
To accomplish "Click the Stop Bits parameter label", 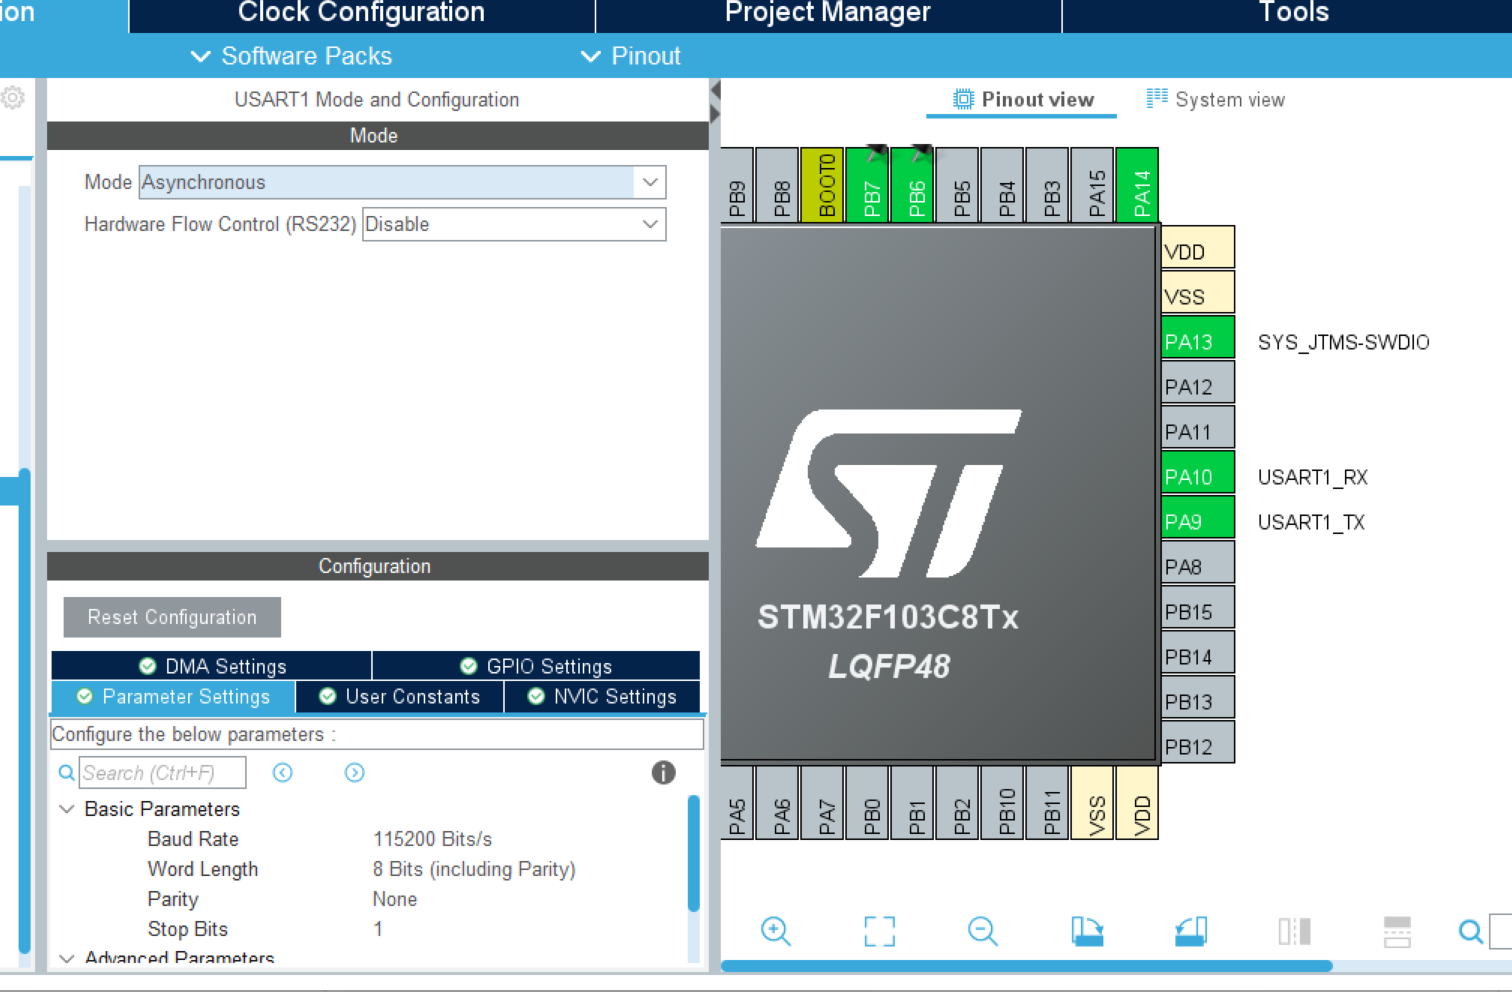I will tap(188, 929).
